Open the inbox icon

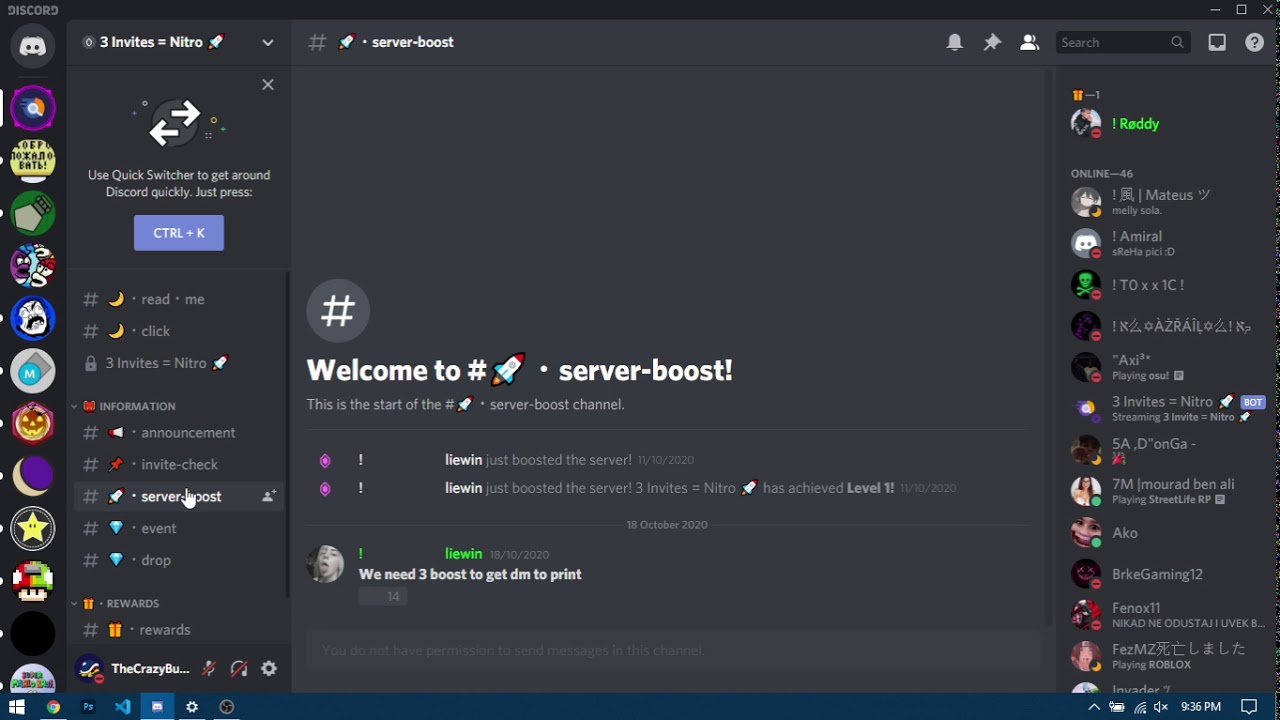tap(1217, 42)
